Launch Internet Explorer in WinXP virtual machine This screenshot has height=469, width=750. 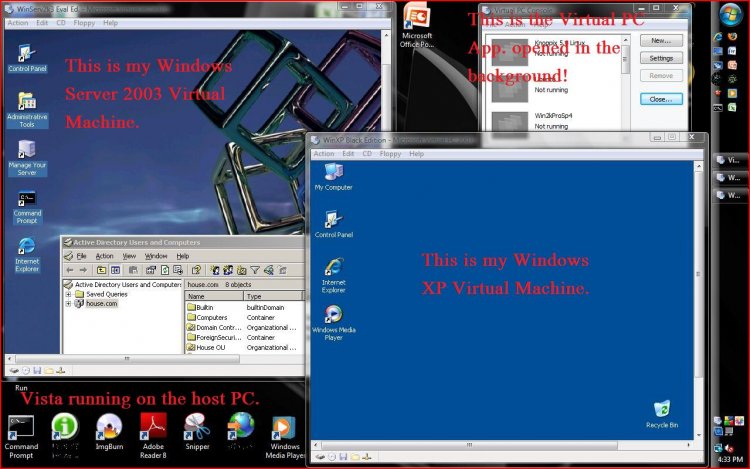[333, 275]
